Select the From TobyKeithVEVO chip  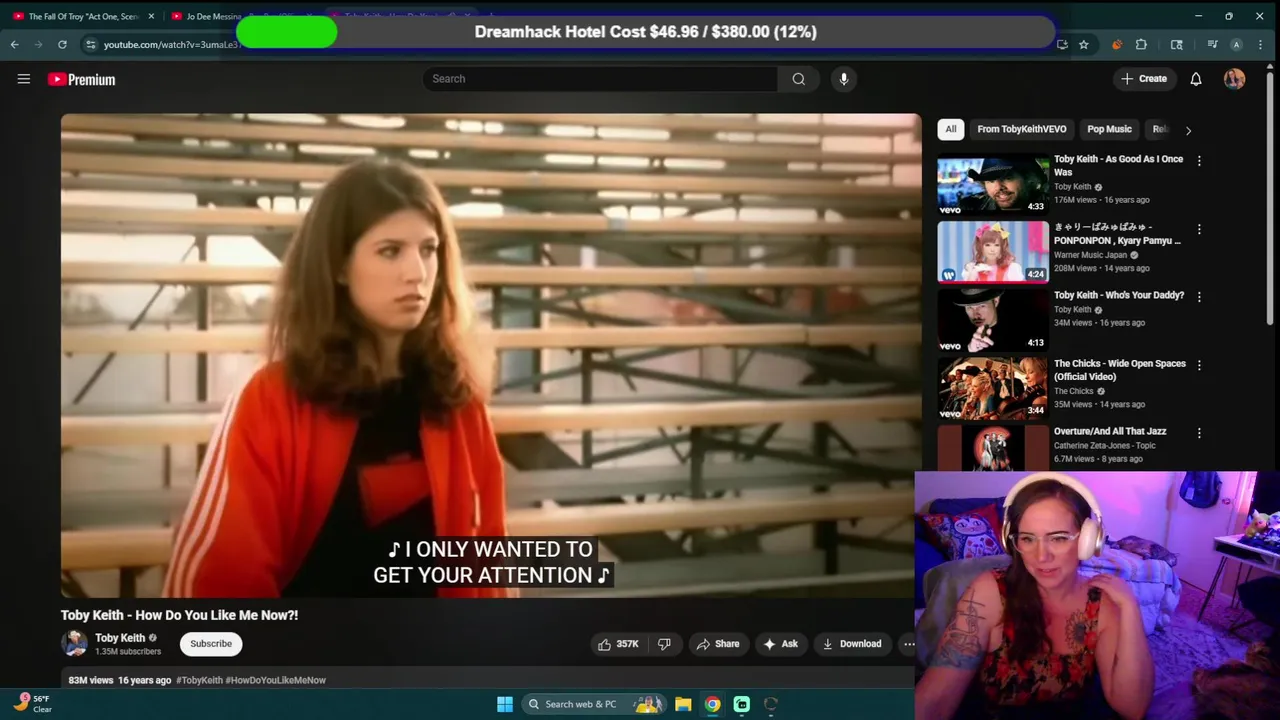click(1022, 129)
